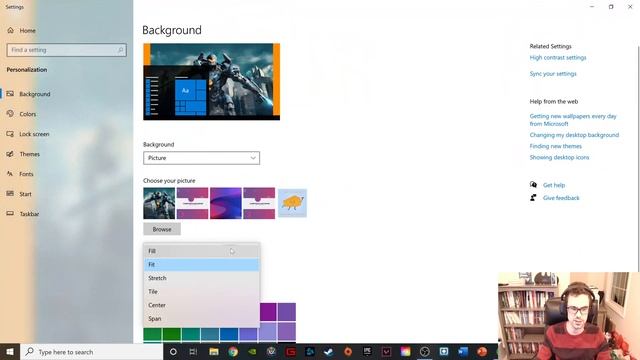Open Lock screen via its sidebar icon

point(10,133)
